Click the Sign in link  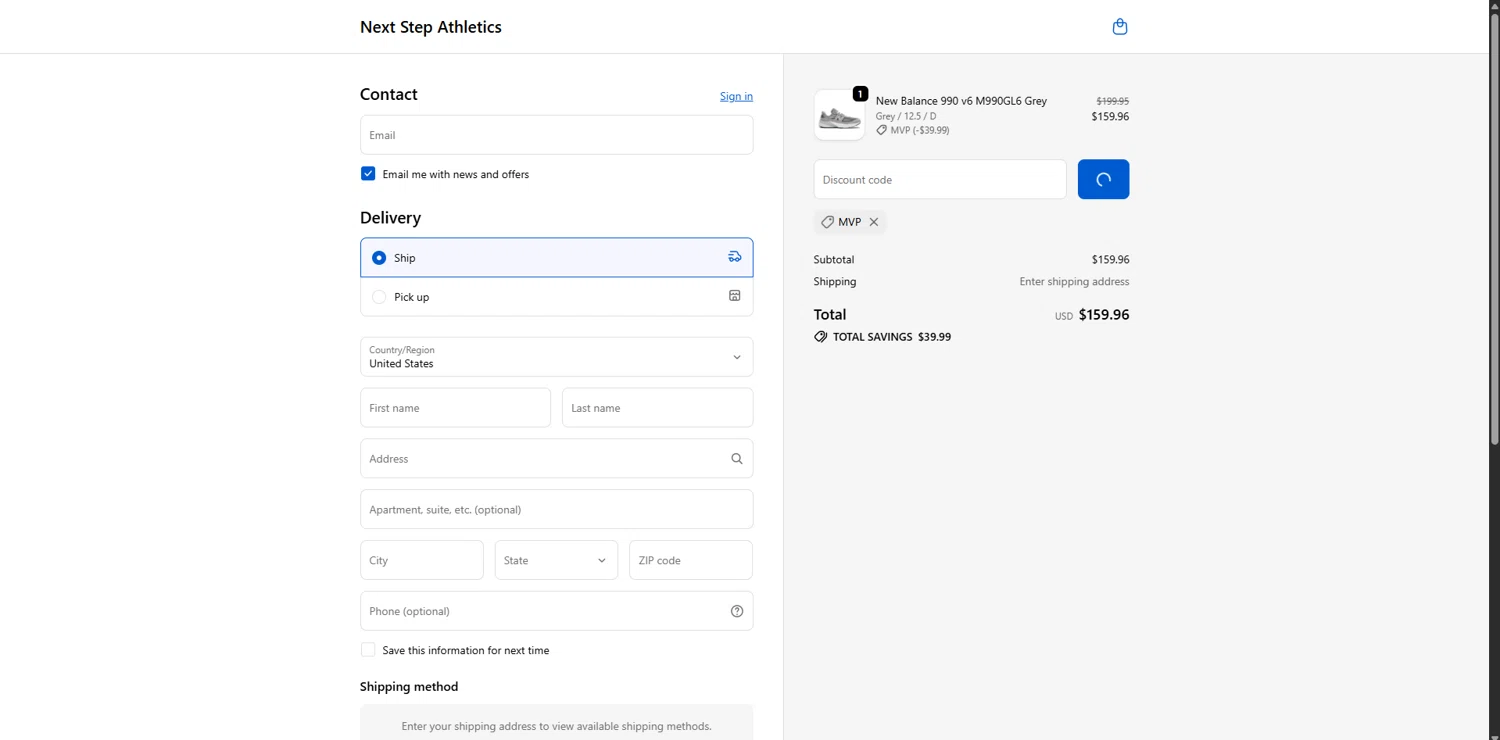pyautogui.click(x=736, y=96)
